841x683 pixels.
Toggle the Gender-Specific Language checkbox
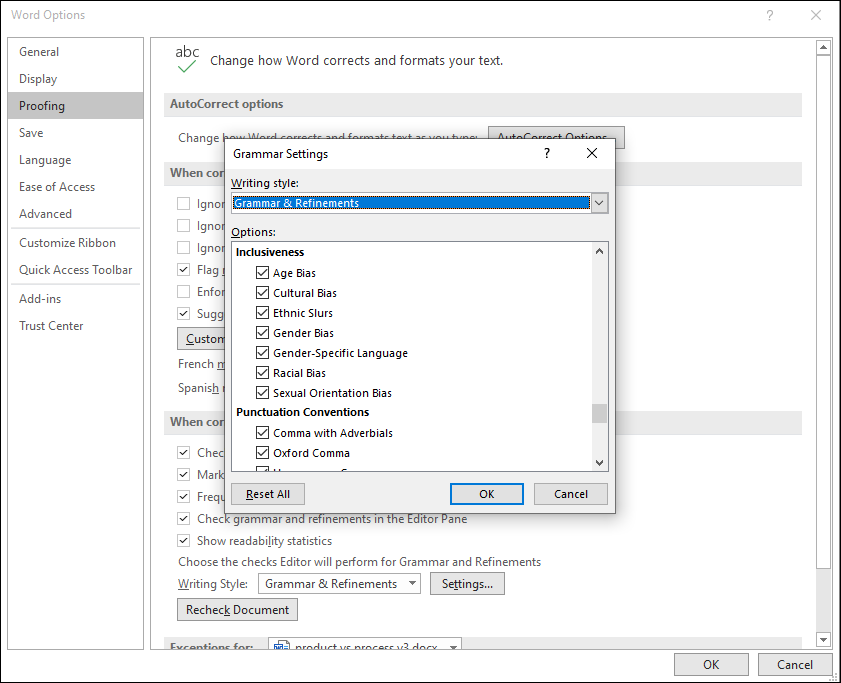coord(262,353)
